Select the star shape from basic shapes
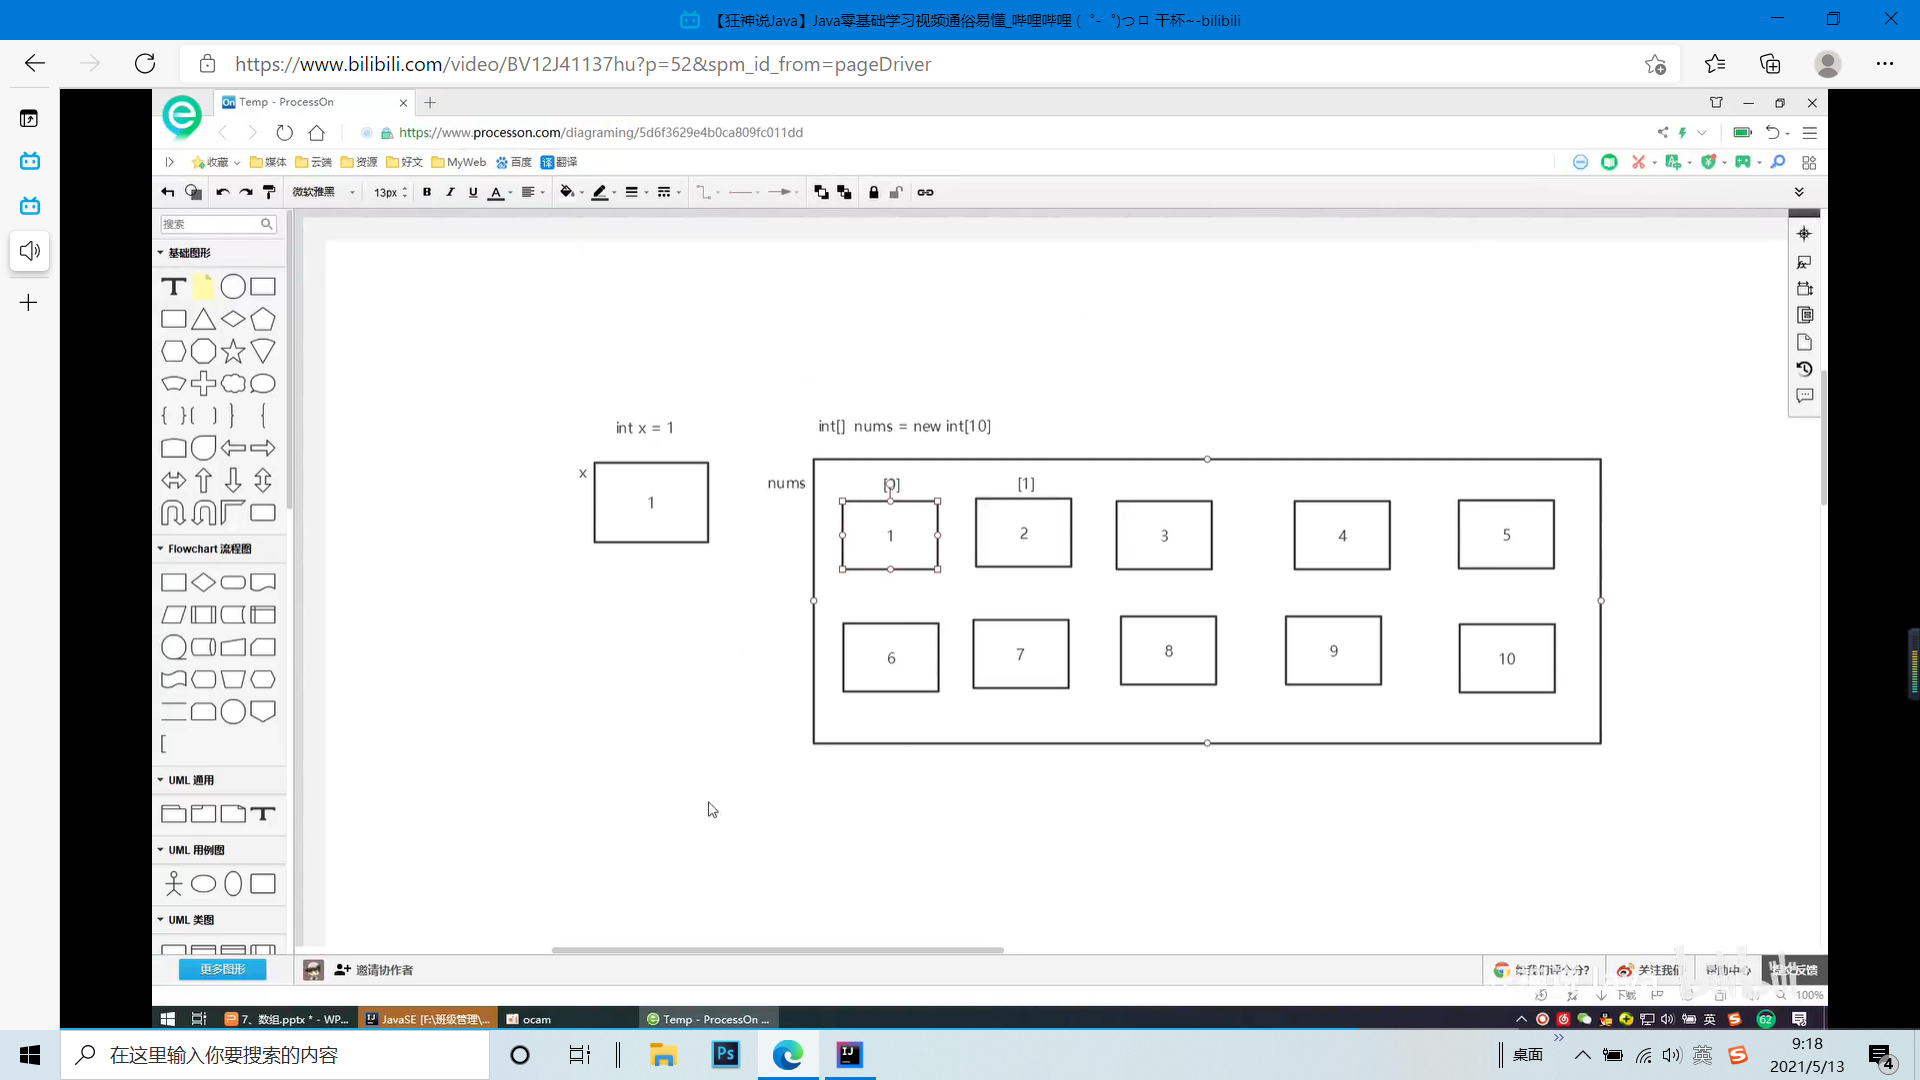This screenshot has height=1080, width=1920. tap(233, 351)
